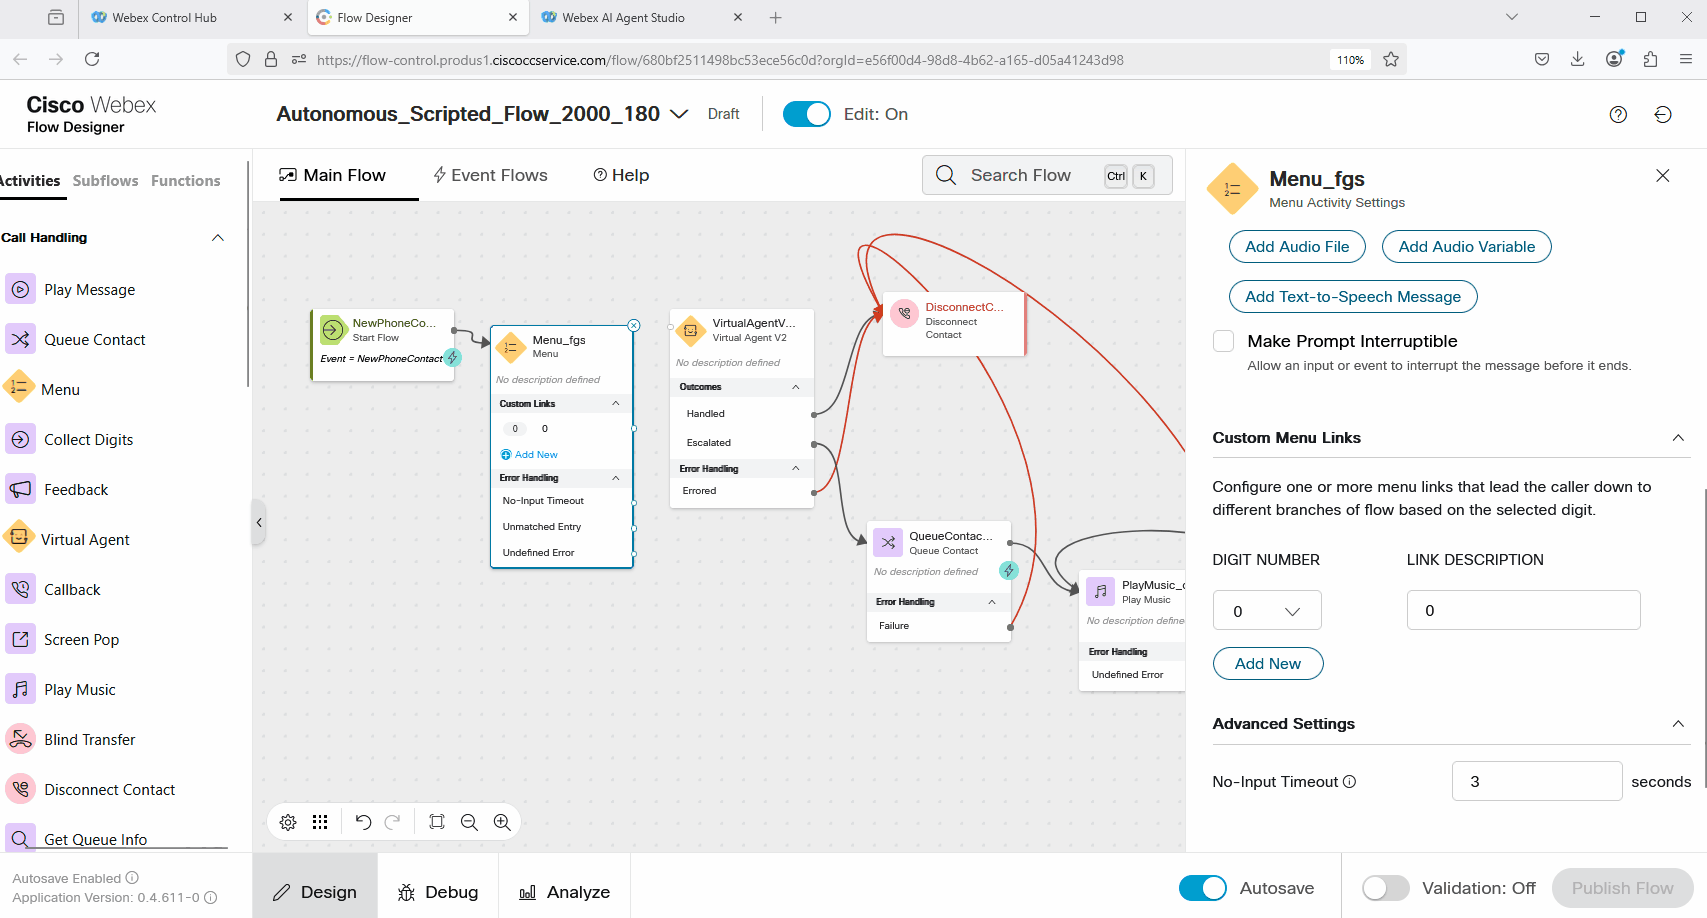Viewport: 1707px width, 918px height.
Task: Open the Debug tab
Action: click(x=438, y=892)
